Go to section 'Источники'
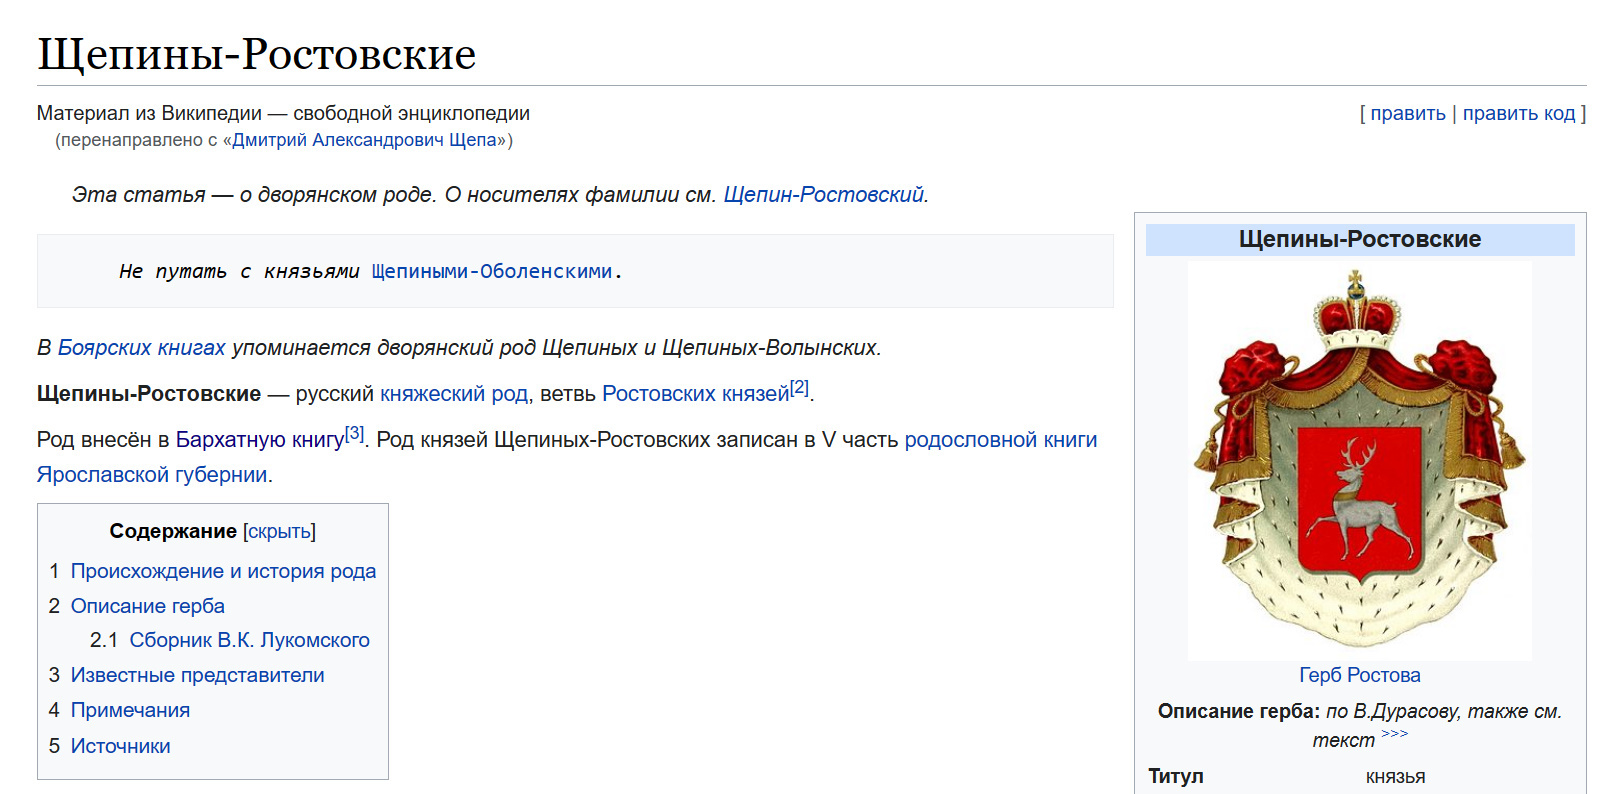Image resolution: width=1611 pixels, height=794 pixels. pyautogui.click(x=120, y=746)
